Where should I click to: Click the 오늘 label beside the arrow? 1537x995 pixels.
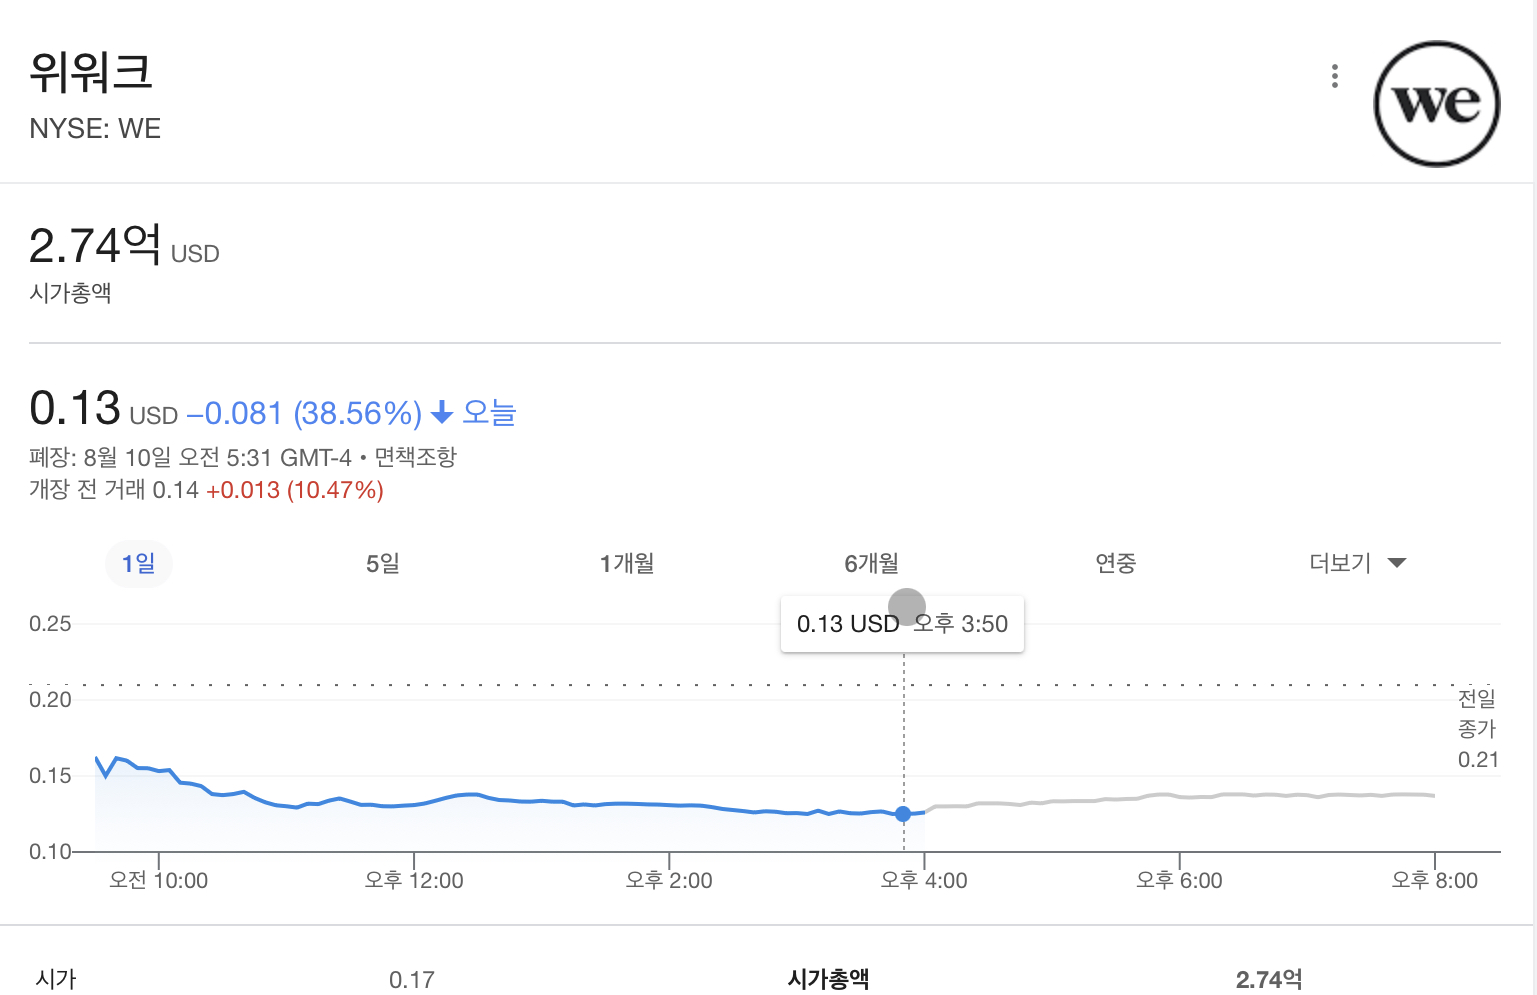[489, 412]
